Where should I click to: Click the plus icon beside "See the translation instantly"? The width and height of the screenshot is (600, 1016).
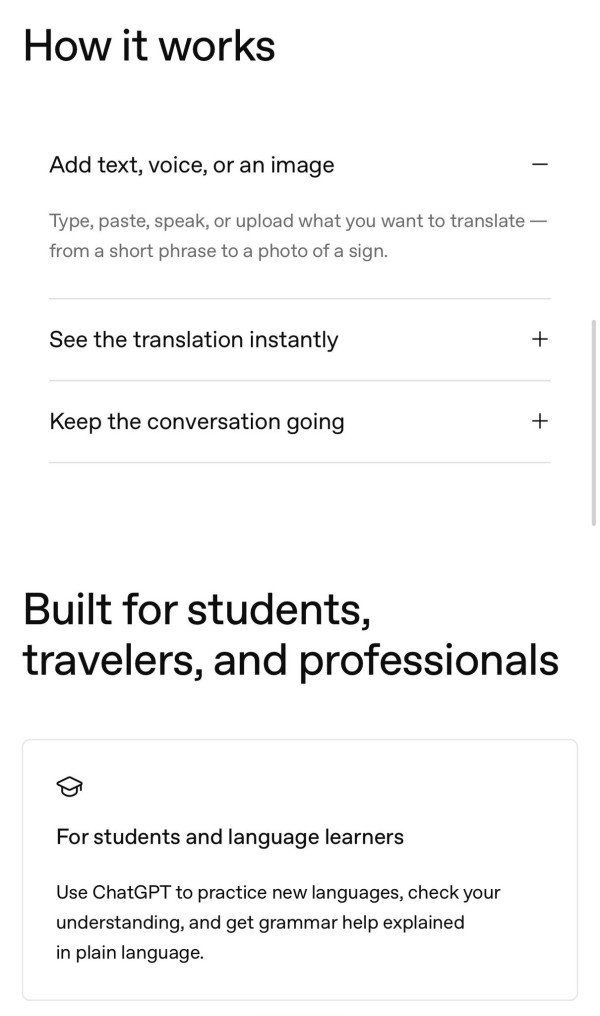coord(539,339)
